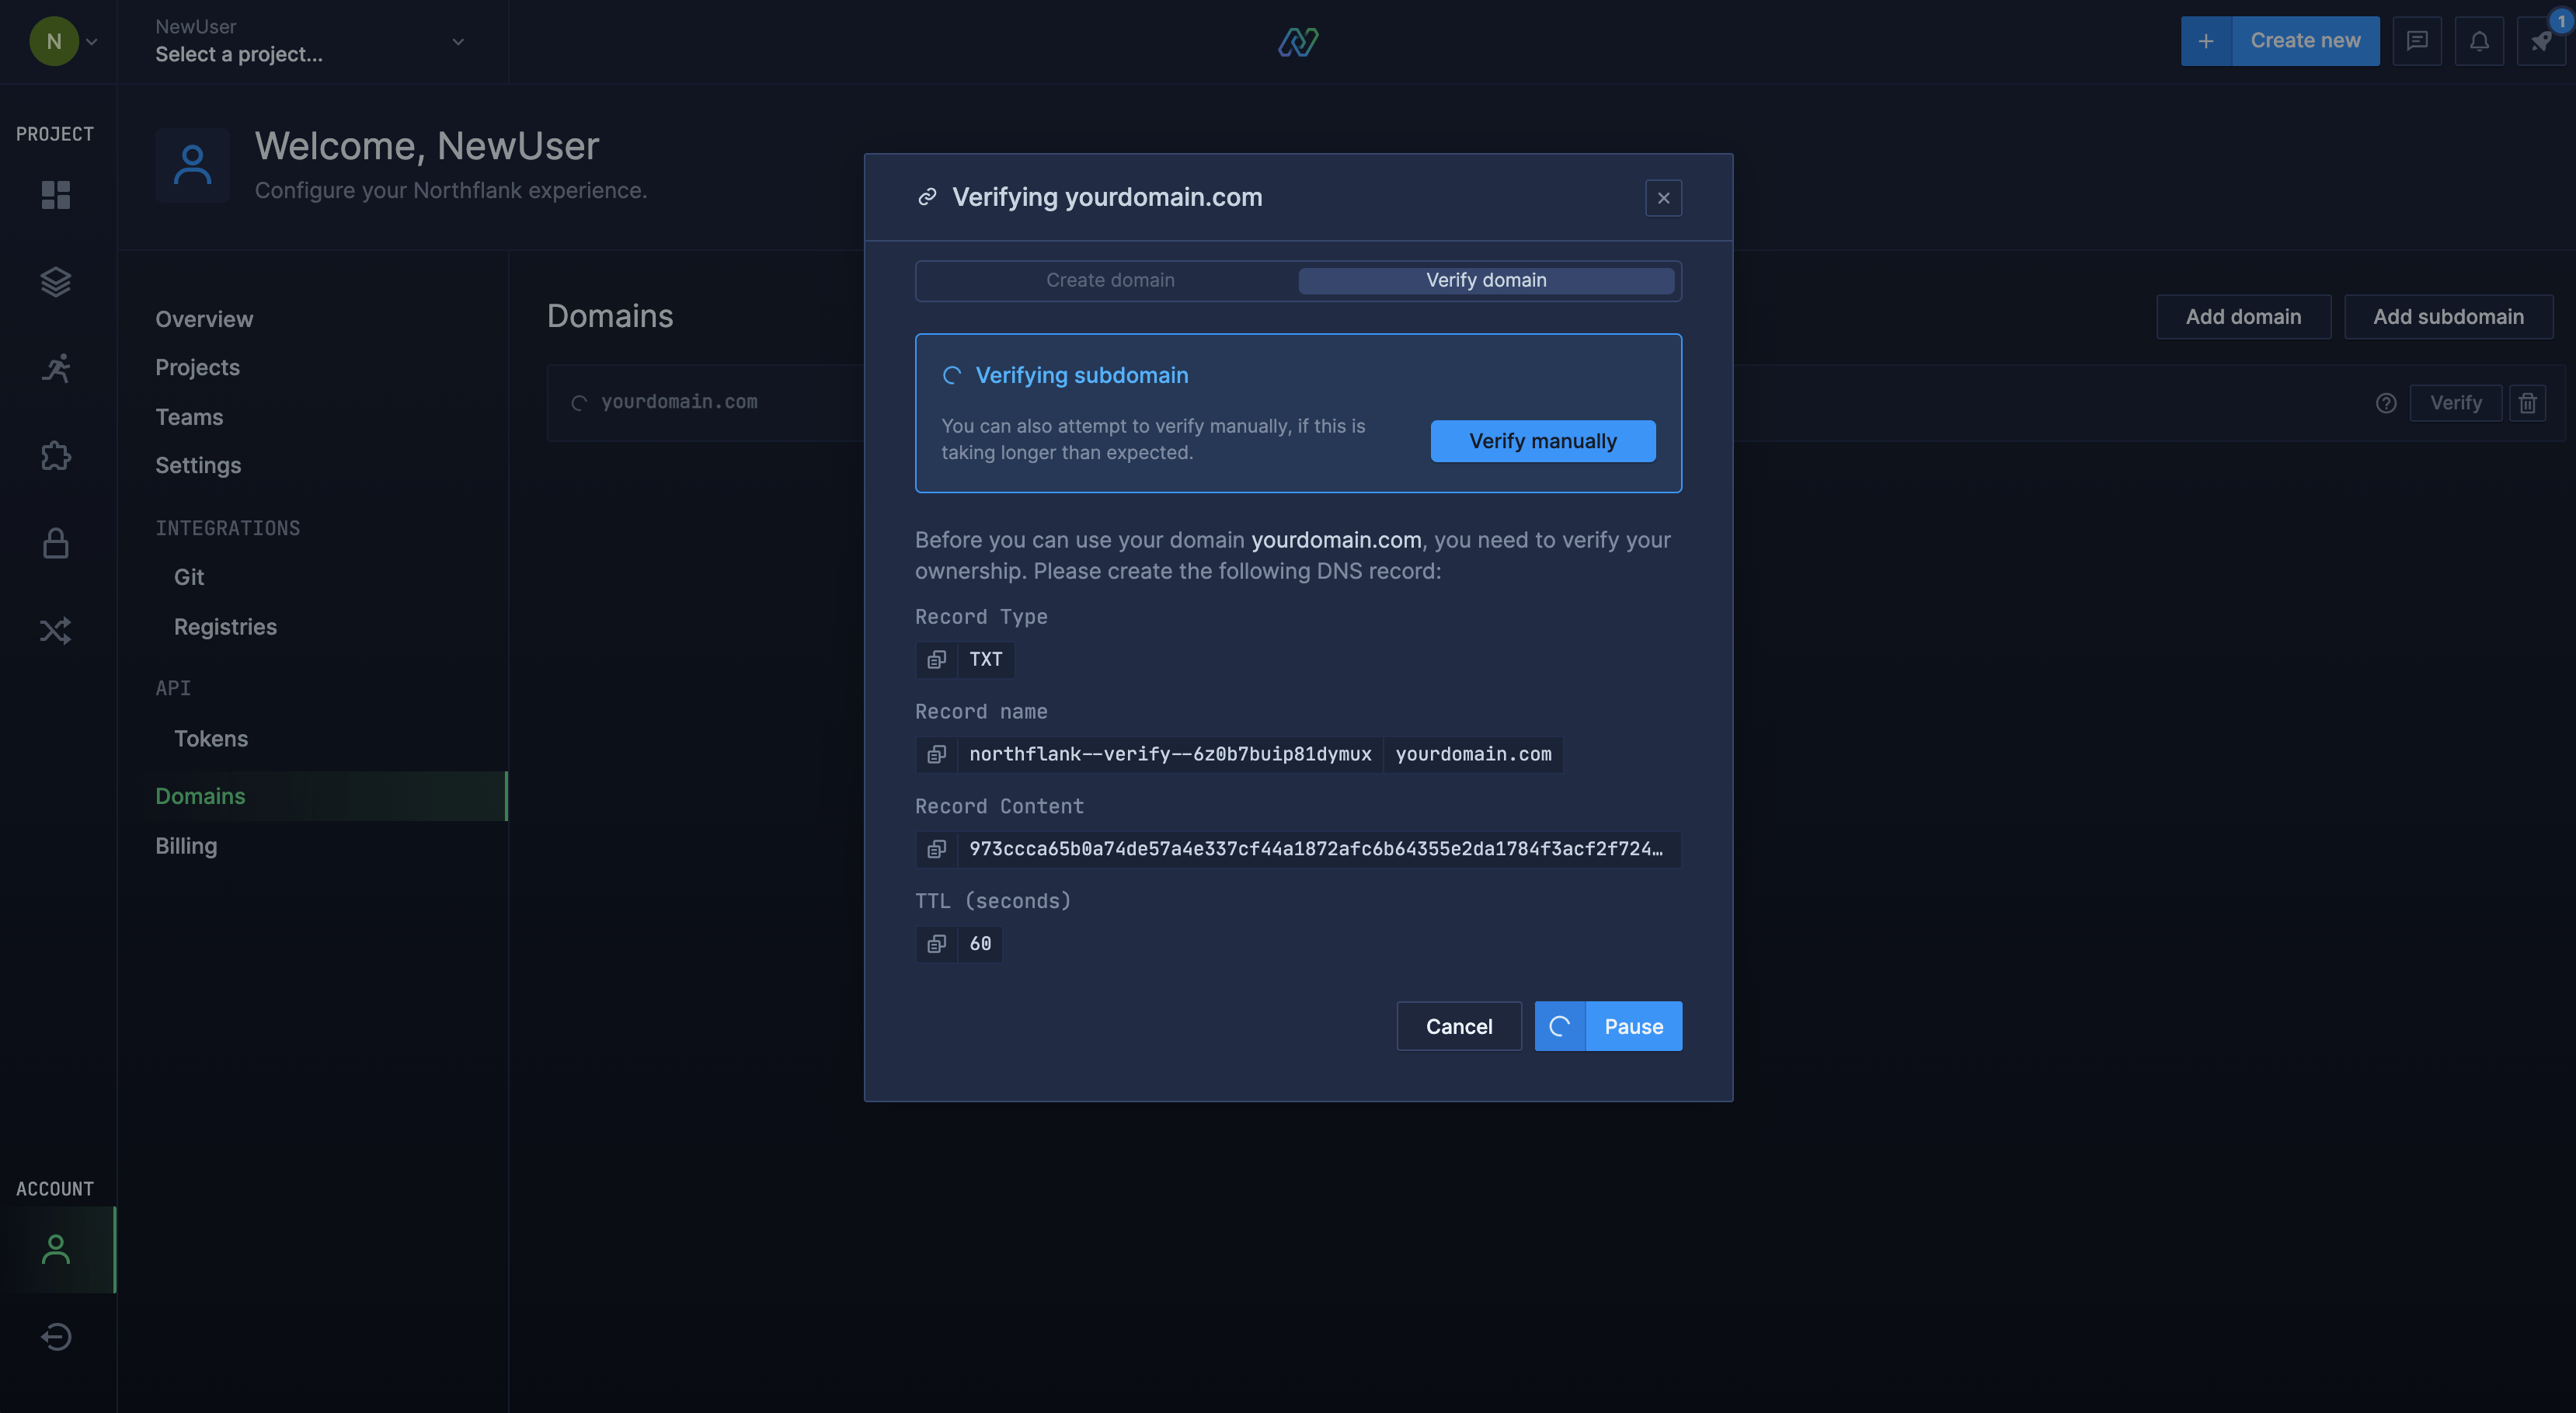Image resolution: width=2576 pixels, height=1413 pixels.
Task: Open the running figure jobs sidebar icon
Action: pos(56,369)
